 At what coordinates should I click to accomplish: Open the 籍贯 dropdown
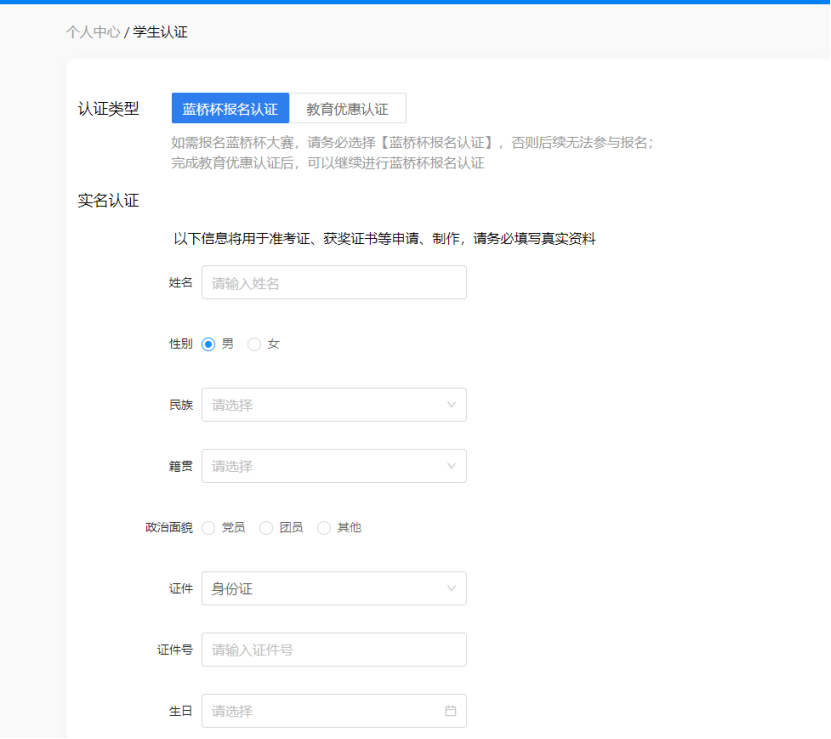tap(334, 466)
